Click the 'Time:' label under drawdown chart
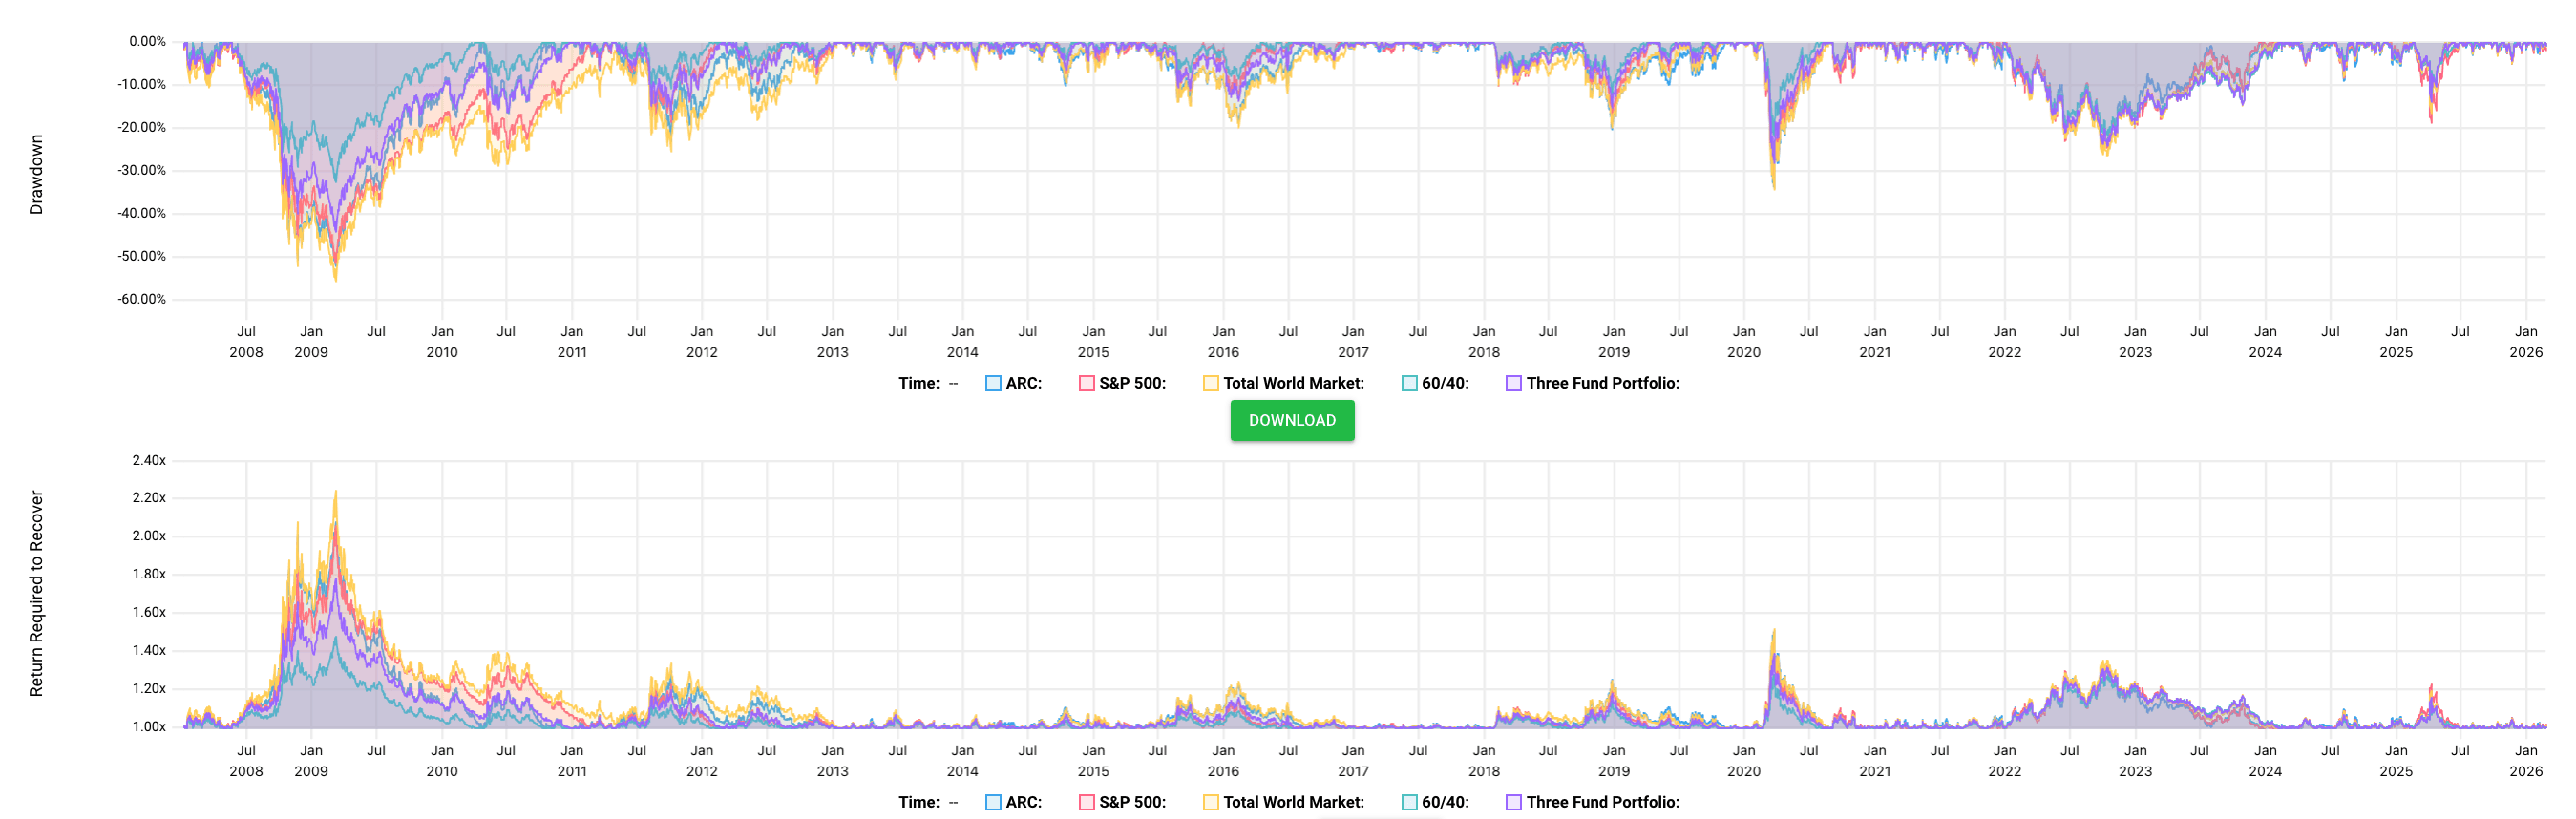The image size is (2576, 819). 919,383
